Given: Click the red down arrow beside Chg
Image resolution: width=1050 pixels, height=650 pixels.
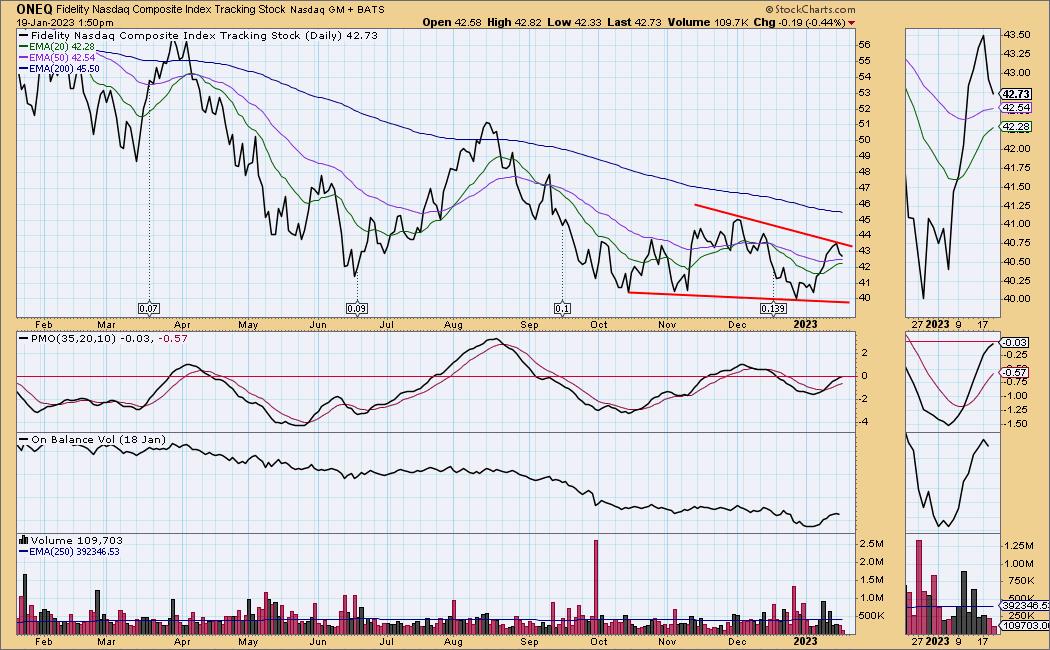Looking at the screenshot, I should tap(851, 23).
